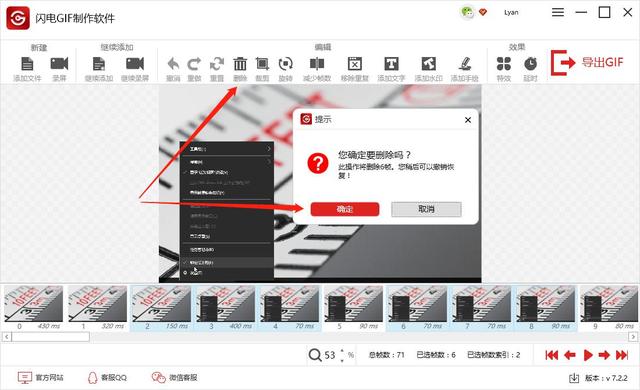Click the 导出GIF export button

click(x=587, y=62)
